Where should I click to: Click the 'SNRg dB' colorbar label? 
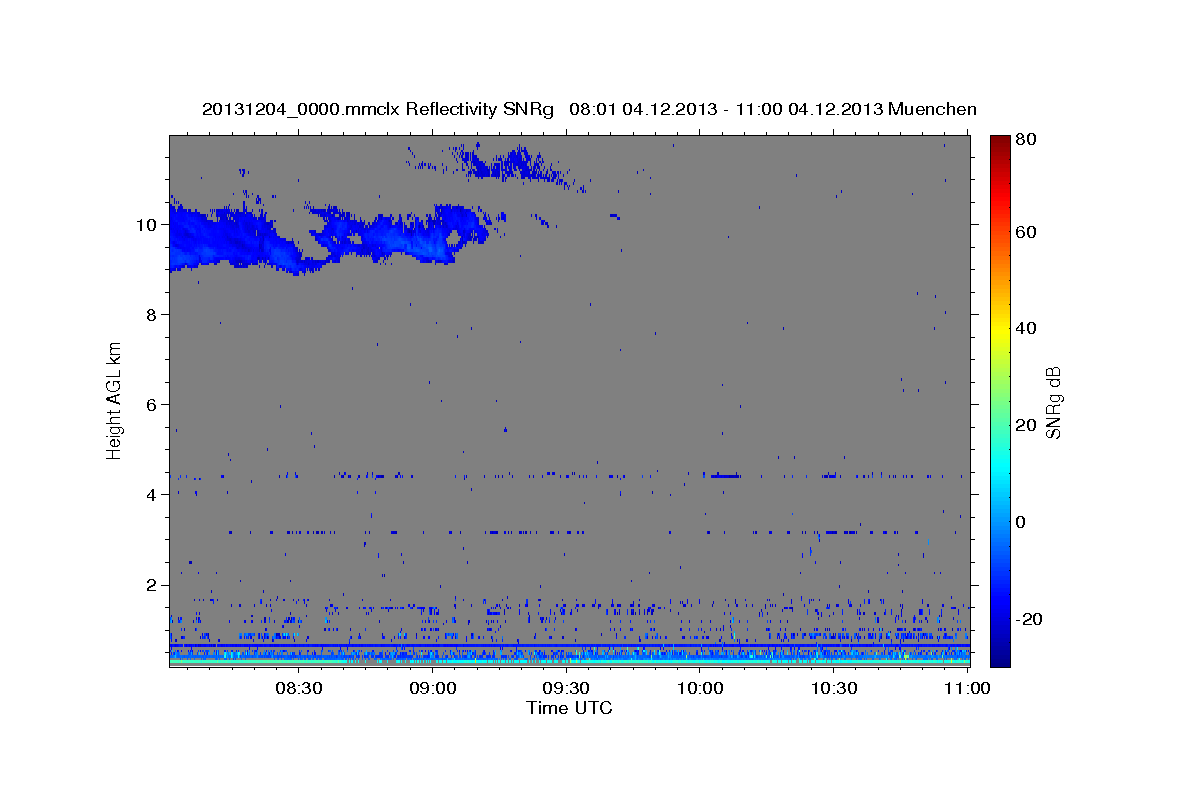tap(1053, 401)
